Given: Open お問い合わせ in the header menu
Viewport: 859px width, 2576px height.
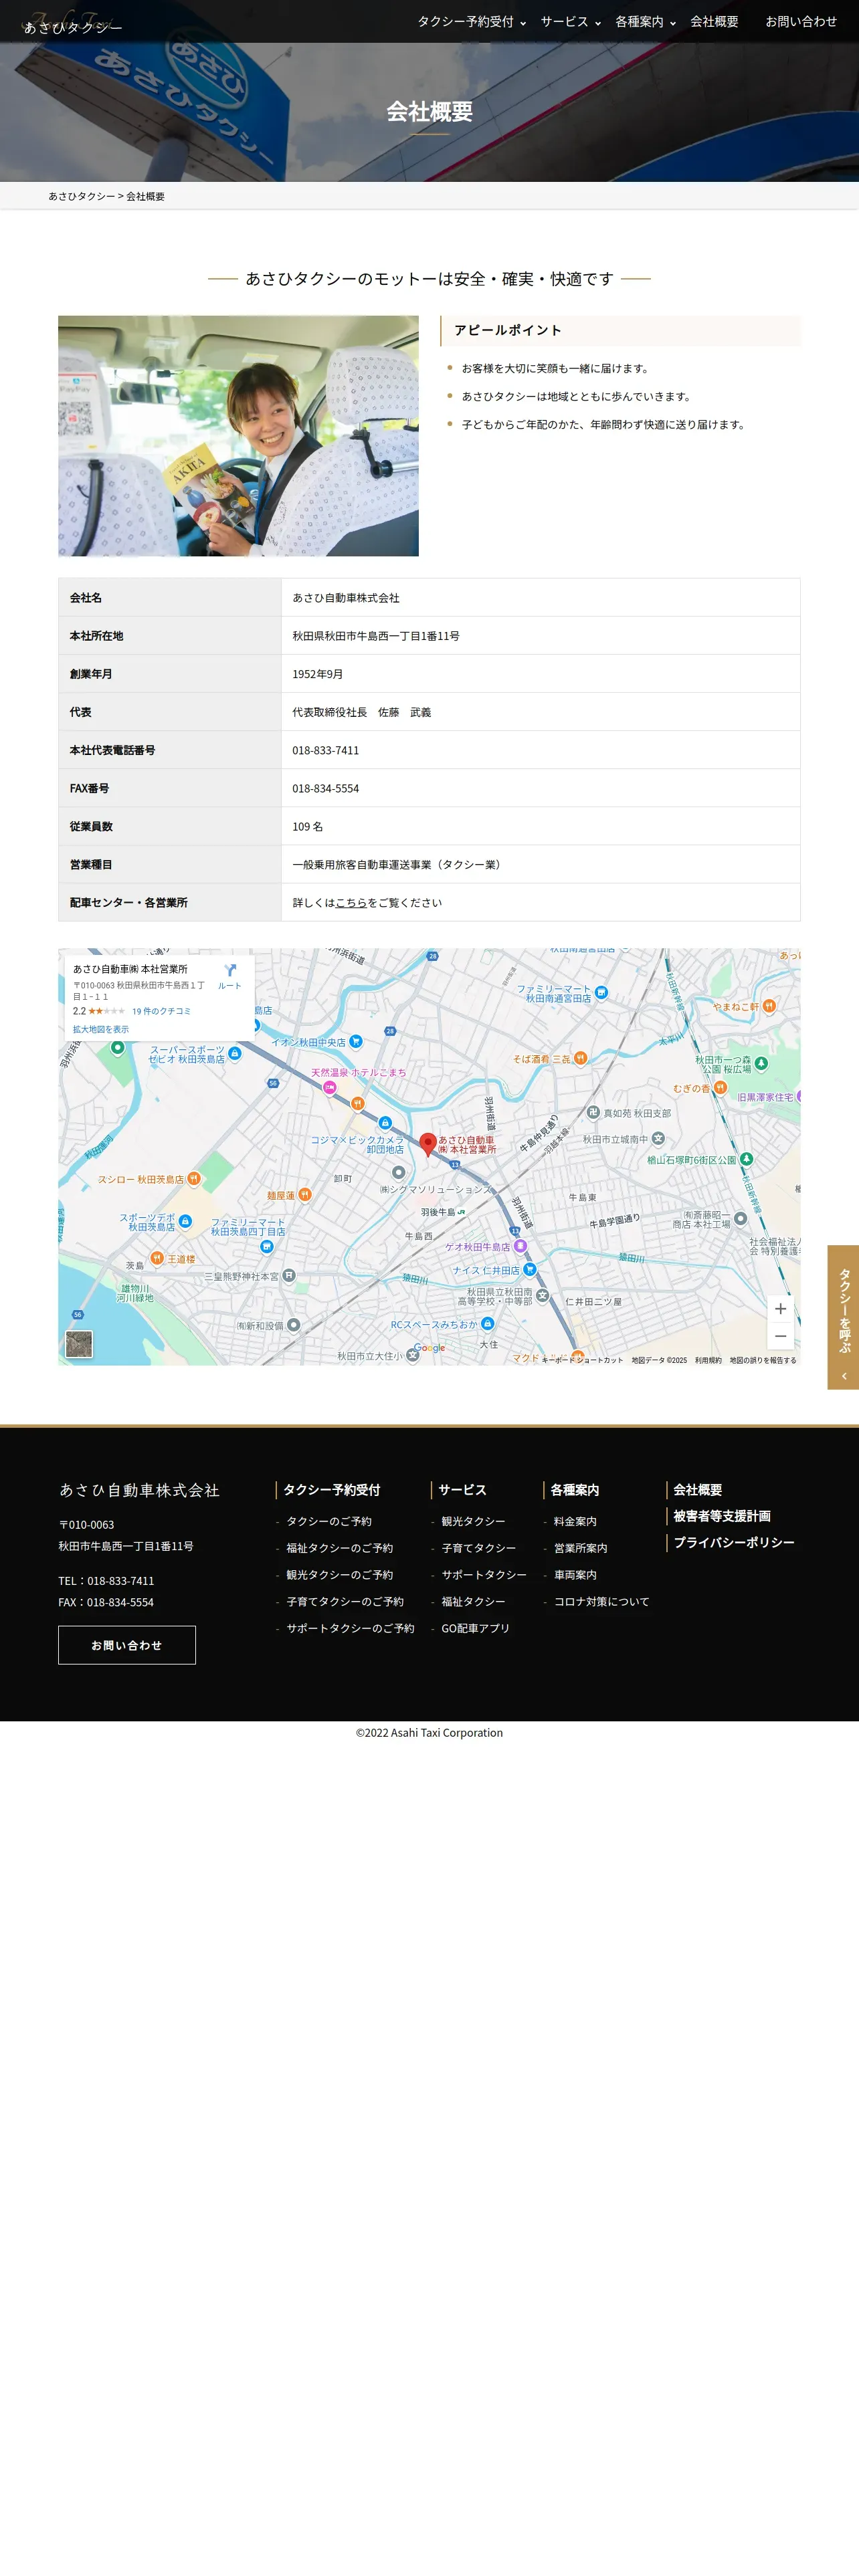Looking at the screenshot, I should (801, 21).
